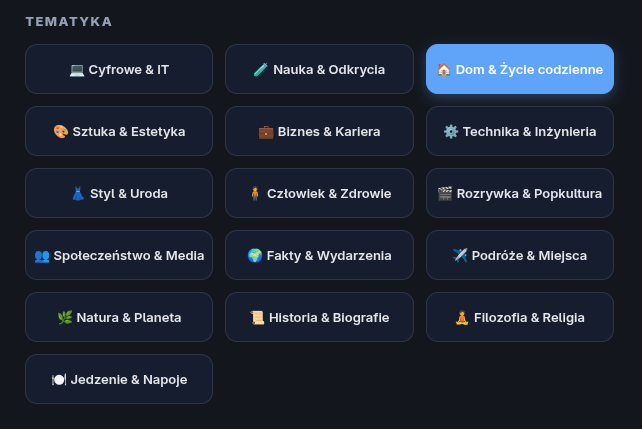Image resolution: width=642 pixels, height=429 pixels.
Task: Choose Podróże & Miejsca category
Action: click(520, 255)
